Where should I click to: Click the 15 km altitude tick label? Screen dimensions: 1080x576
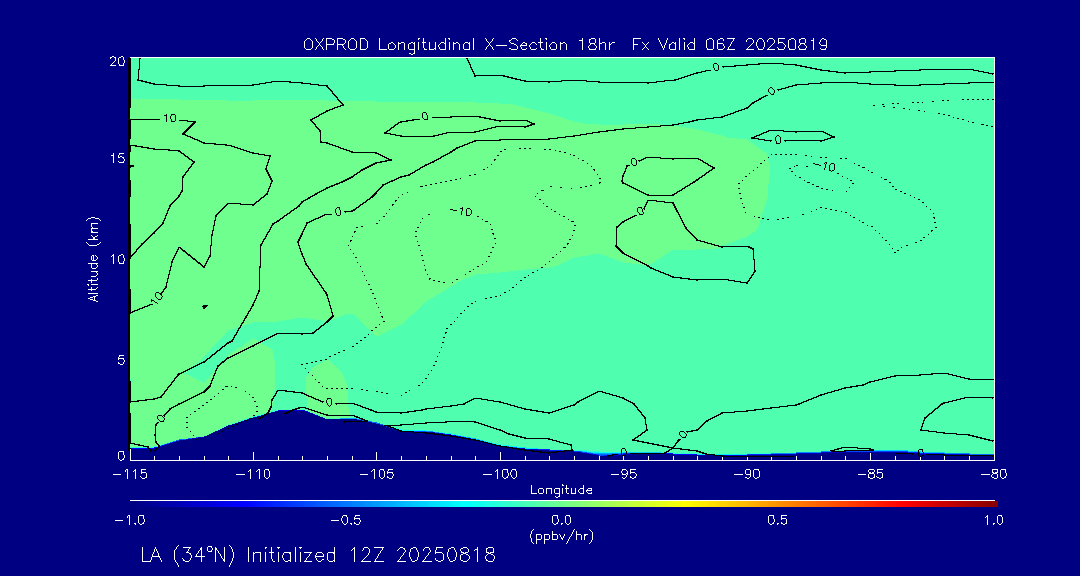pos(115,159)
